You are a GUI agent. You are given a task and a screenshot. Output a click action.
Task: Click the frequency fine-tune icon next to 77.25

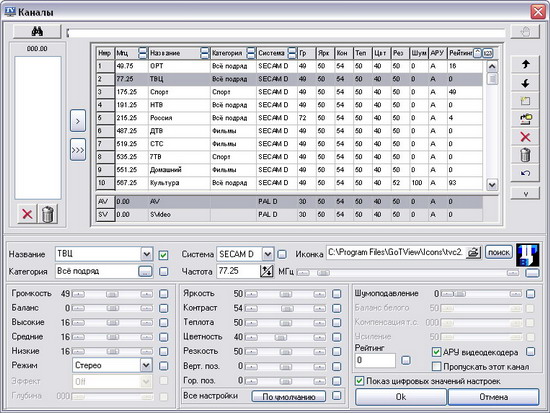[x=267, y=271]
